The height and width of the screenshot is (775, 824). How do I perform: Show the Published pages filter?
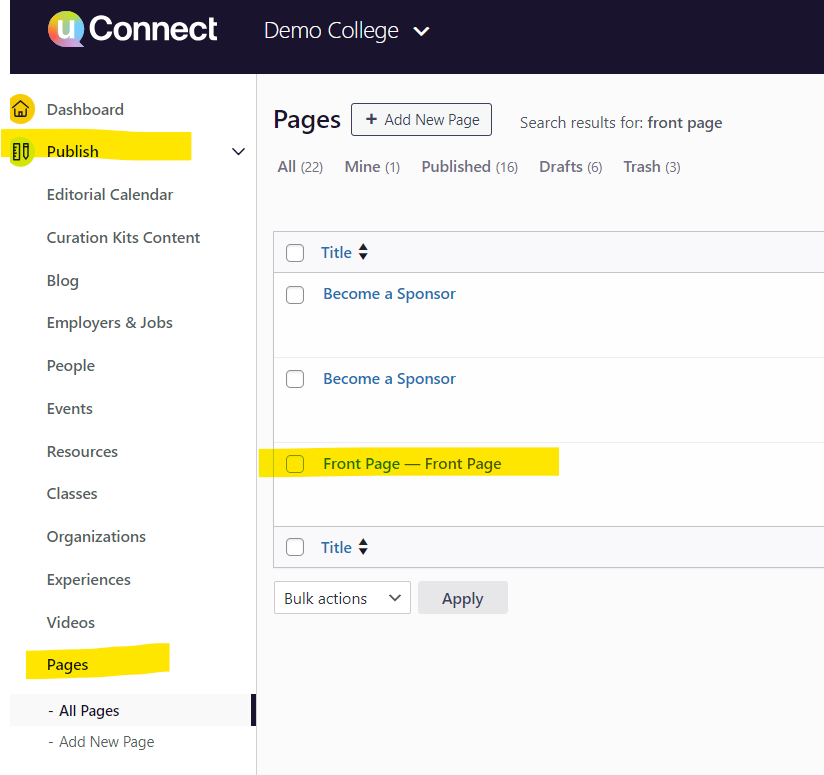469,167
